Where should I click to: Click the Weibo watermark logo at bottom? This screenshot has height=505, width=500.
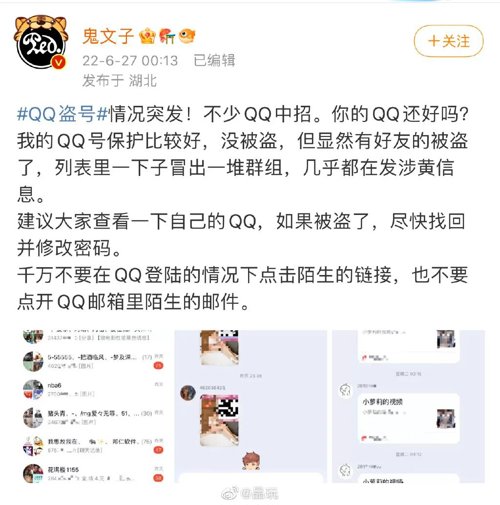(230, 493)
